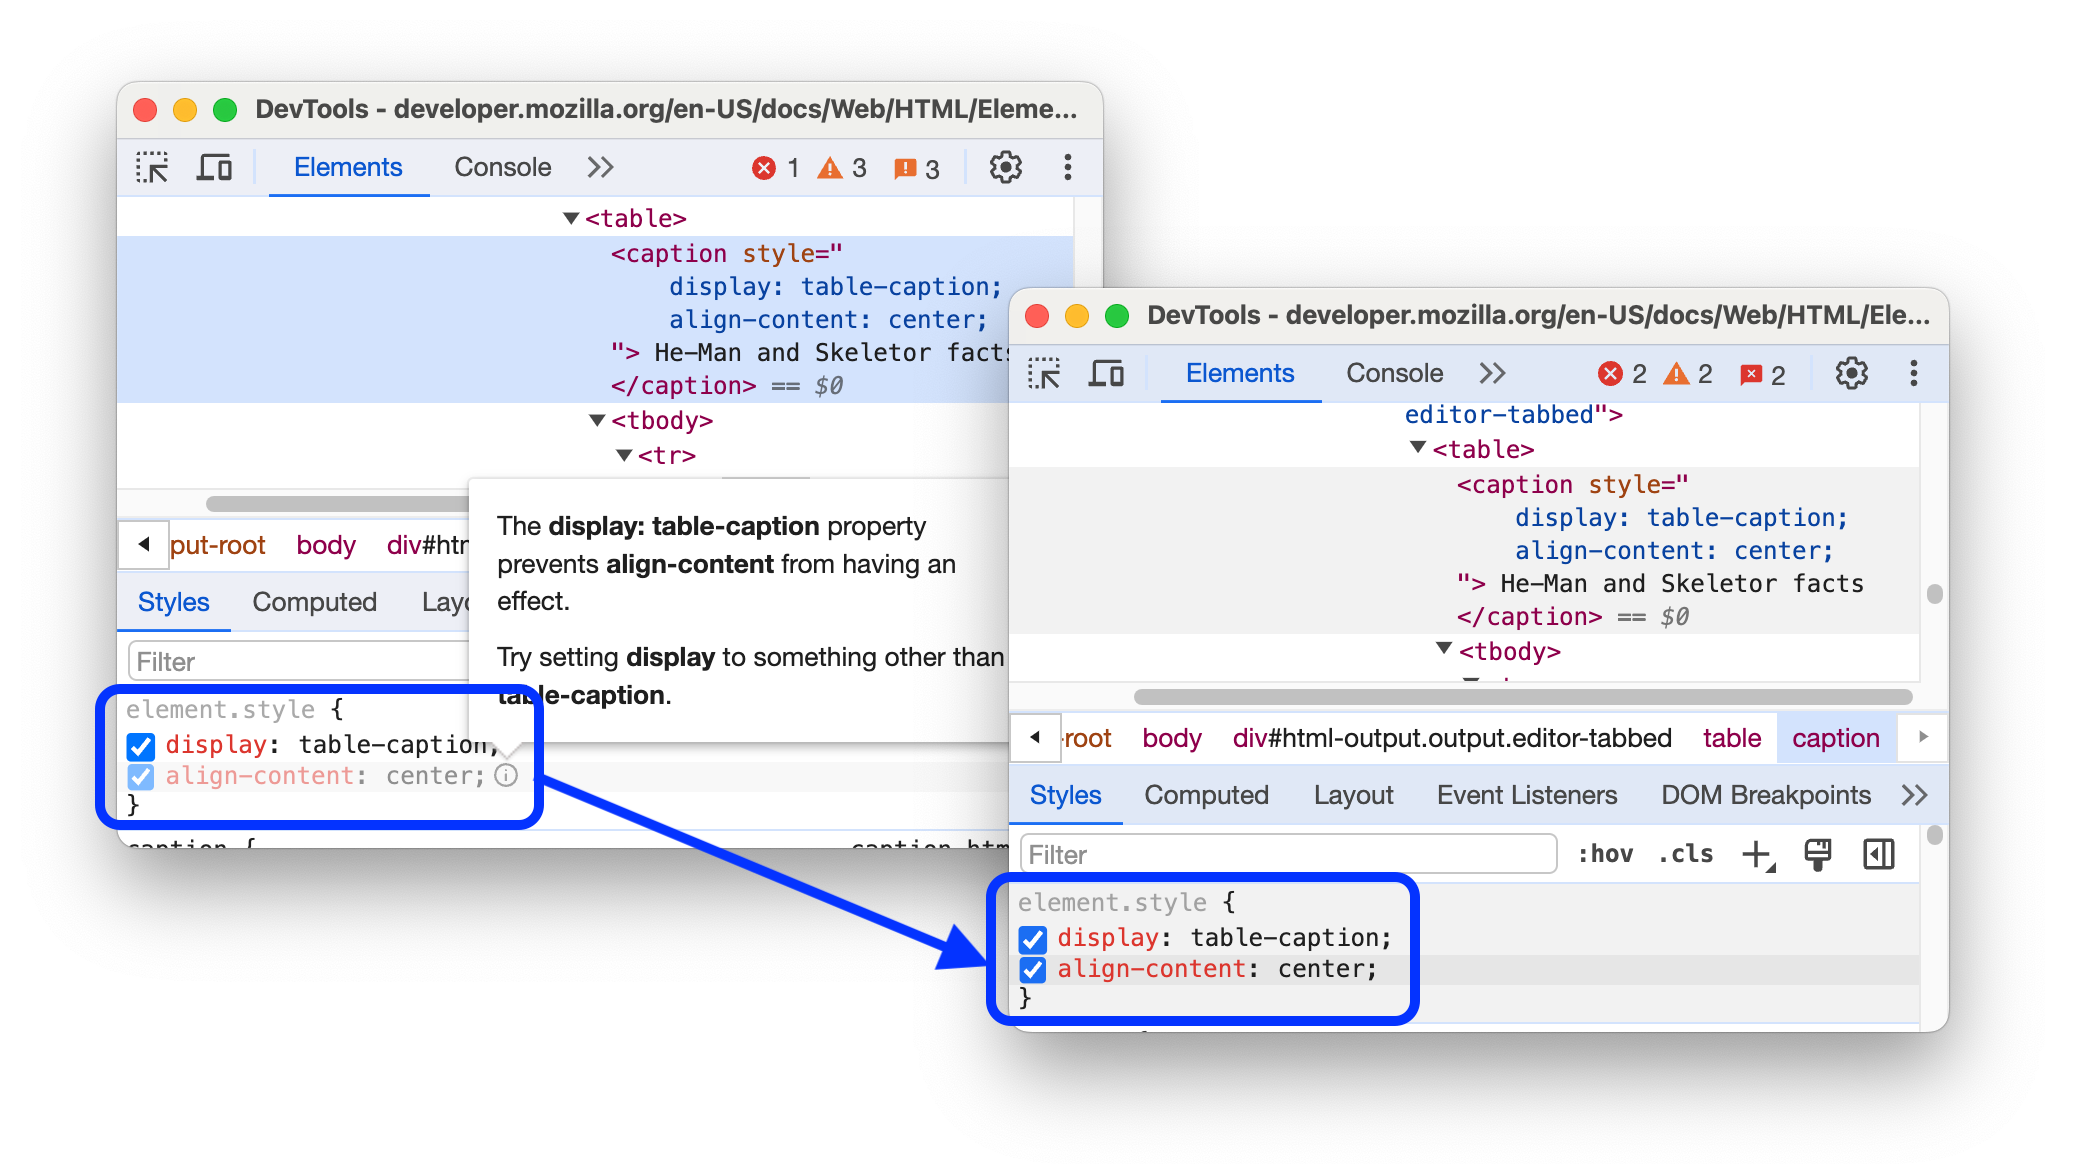2078x1164 pixels.
Task: Click the Filter input field in right panel
Action: point(1284,854)
